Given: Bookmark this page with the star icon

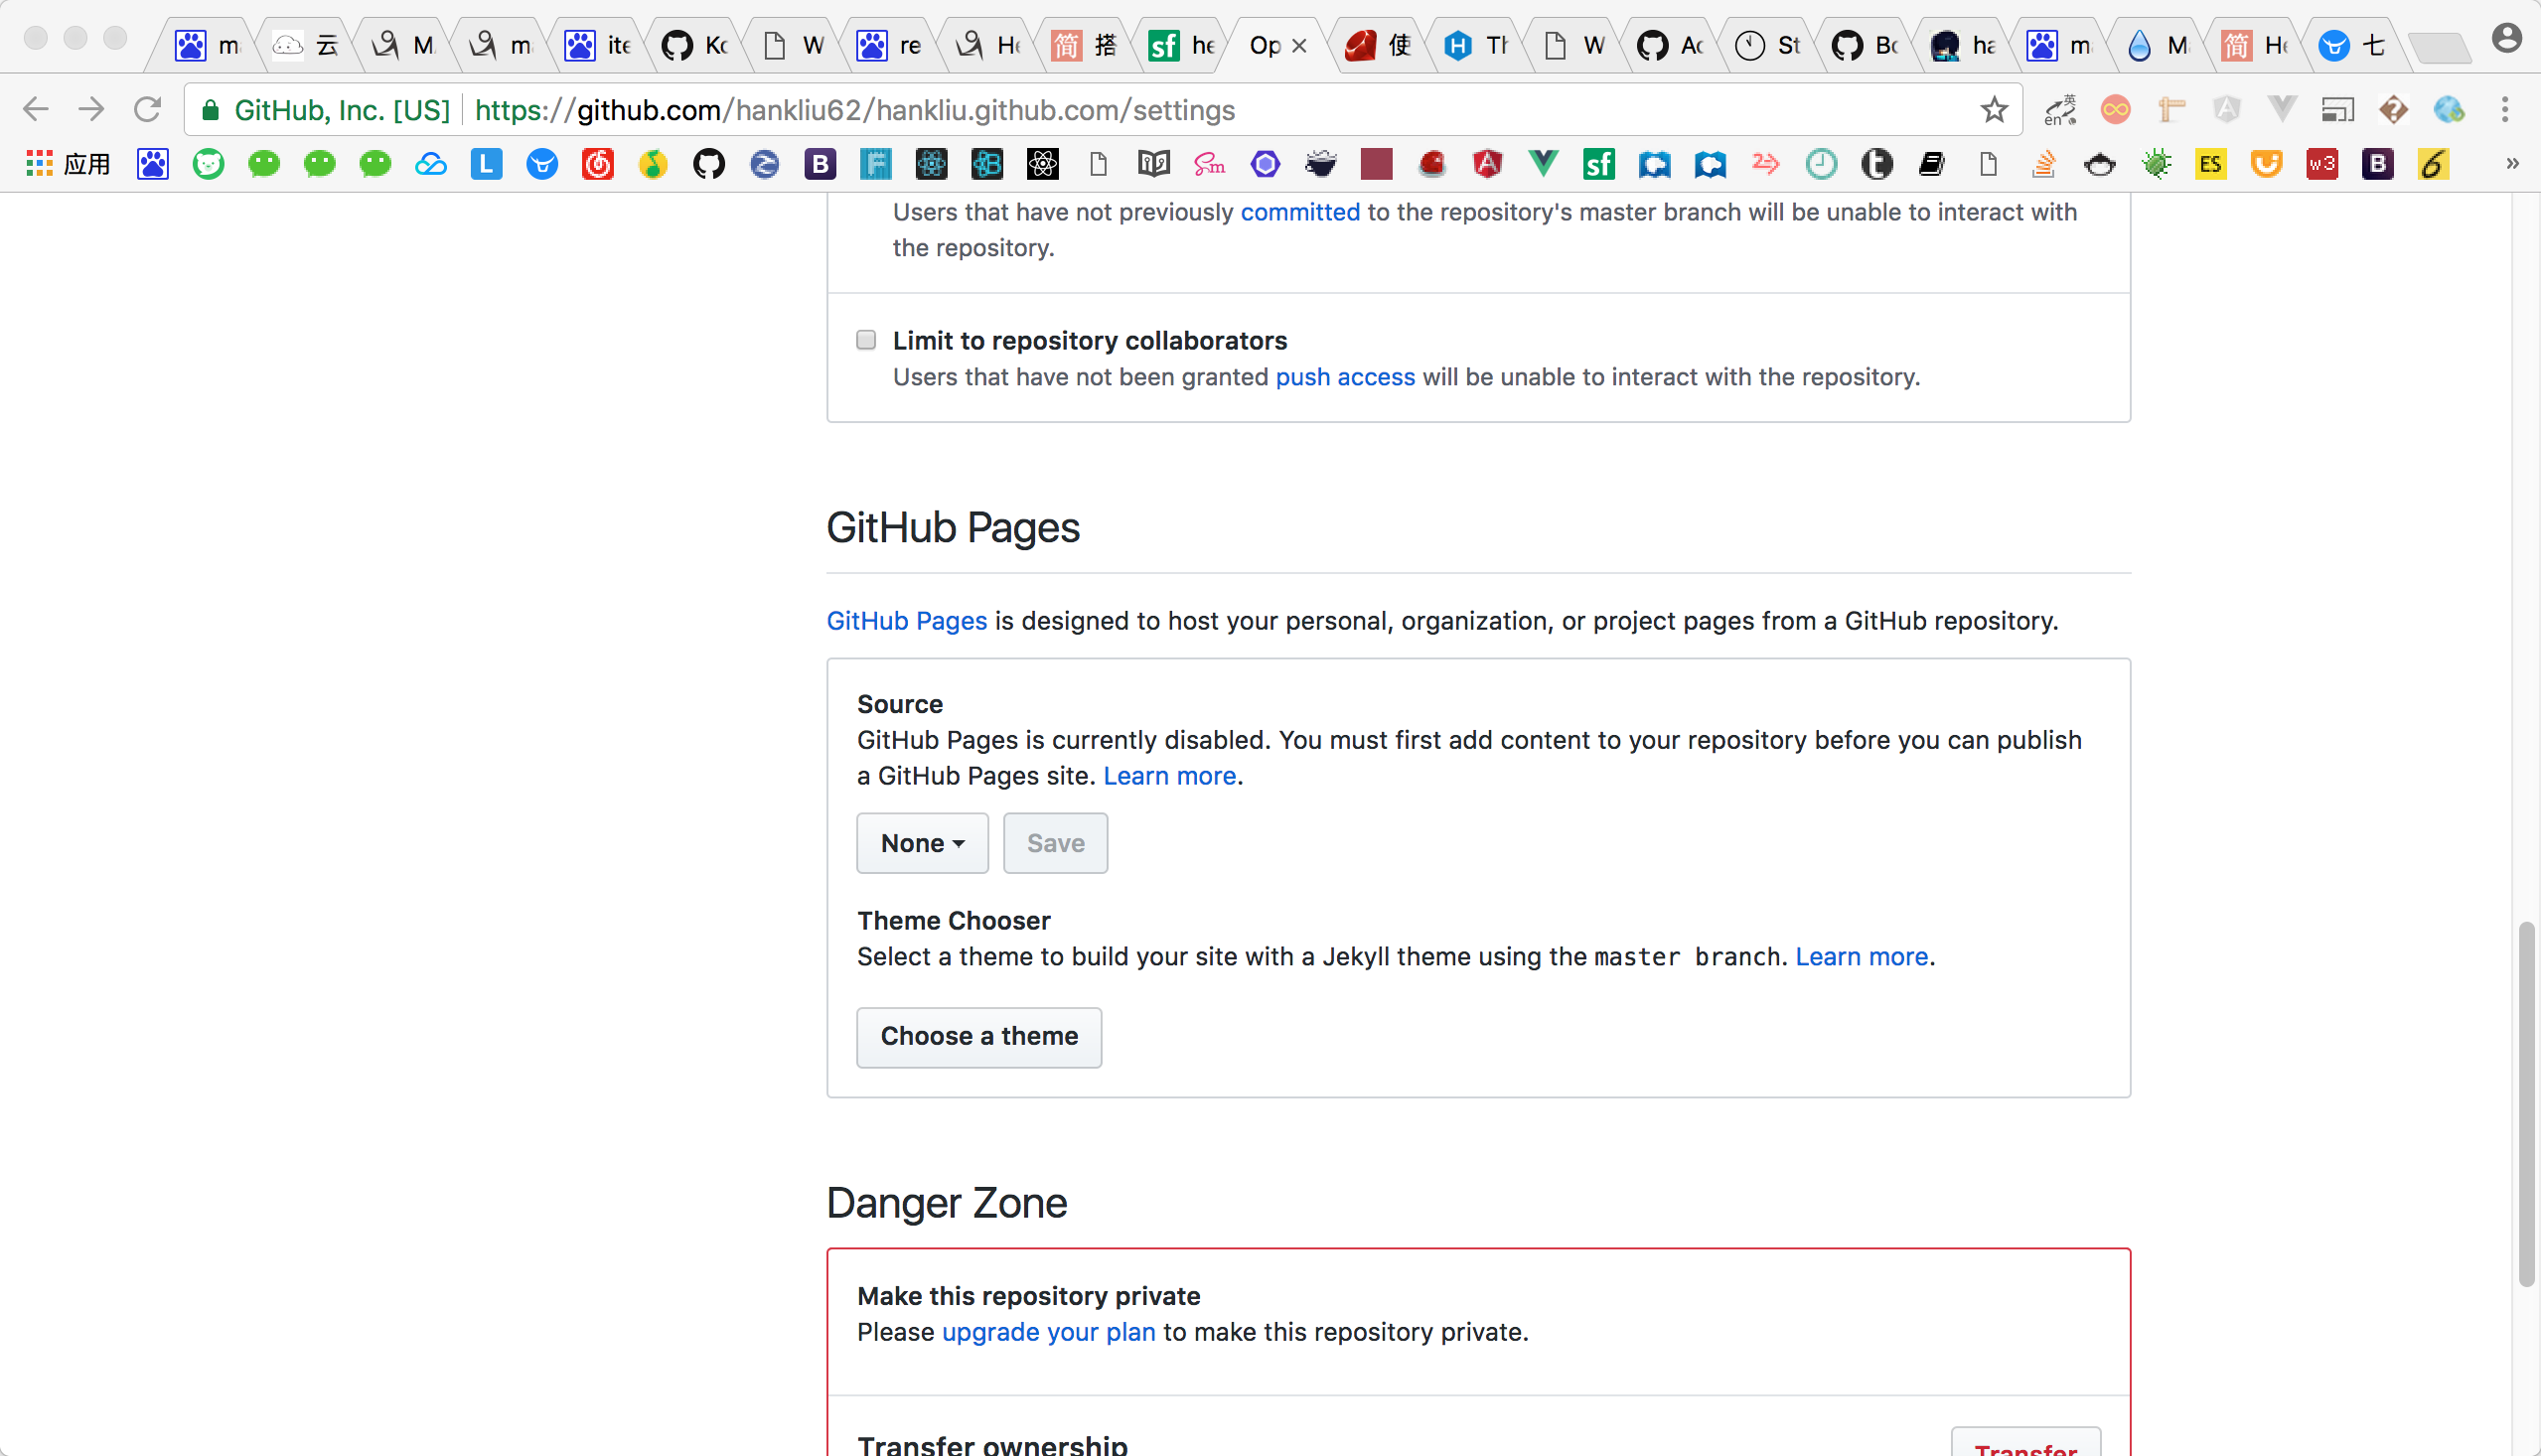Looking at the screenshot, I should (x=1993, y=110).
